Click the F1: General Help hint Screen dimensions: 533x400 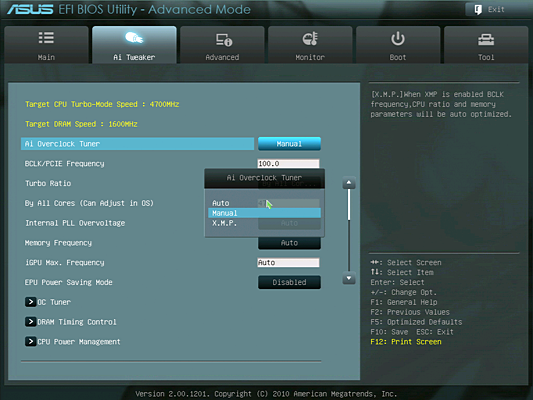coord(404,302)
